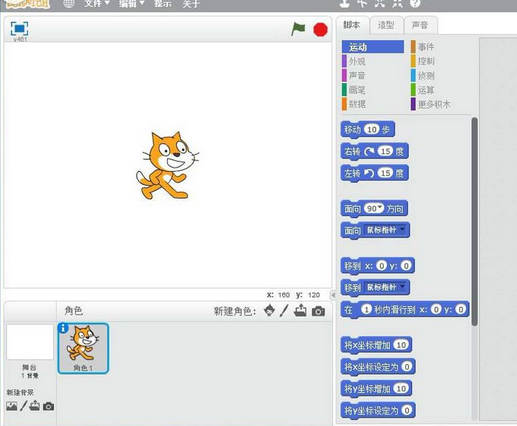Open the 提示 menu item
Screen dimensions: 517x426
point(163,4)
